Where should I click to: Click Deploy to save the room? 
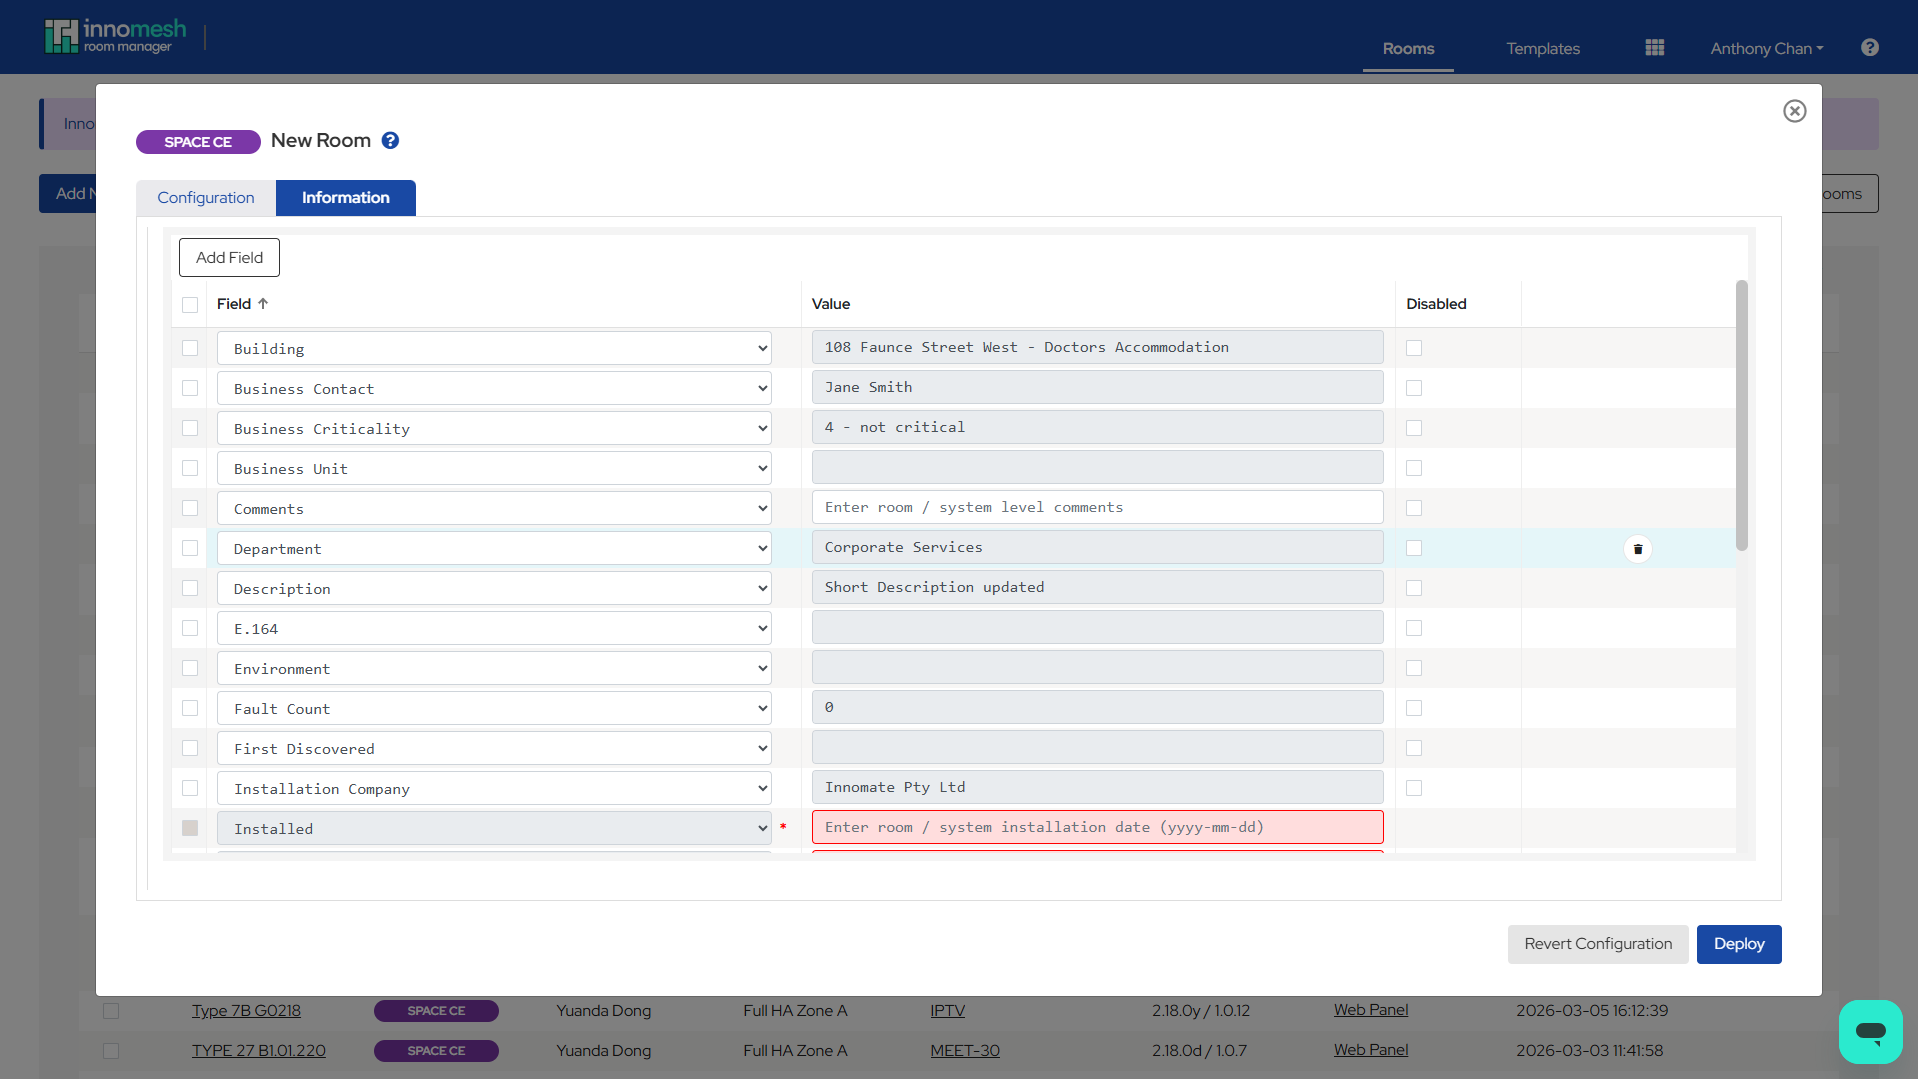[x=1738, y=943]
